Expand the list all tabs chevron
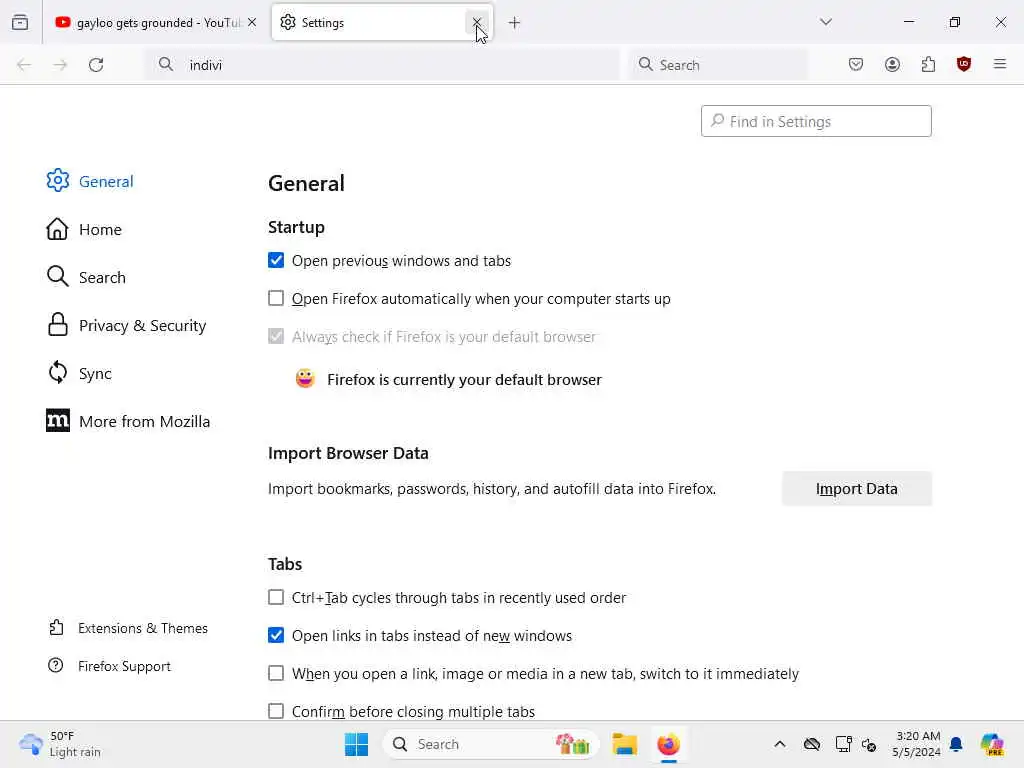This screenshot has width=1024, height=768. click(826, 22)
